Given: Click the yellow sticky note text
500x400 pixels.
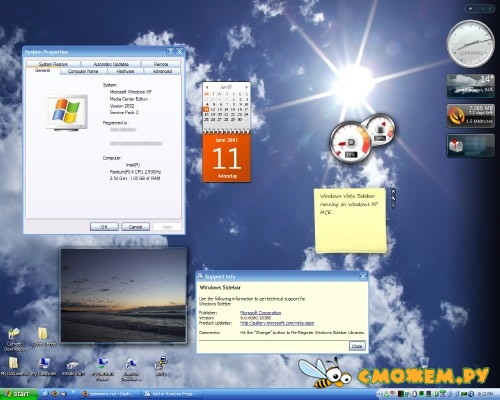Looking at the screenshot, I should 349,204.
